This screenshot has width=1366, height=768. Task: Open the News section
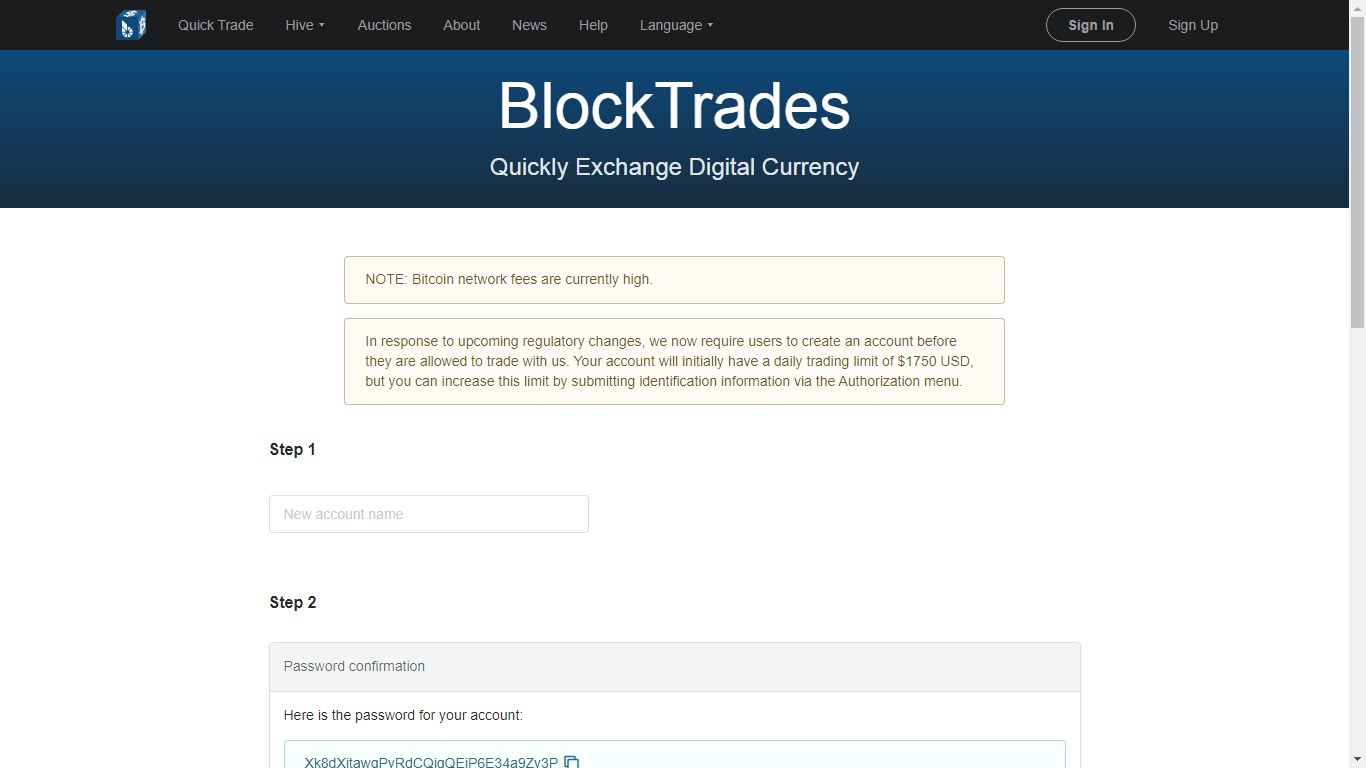coord(529,25)
